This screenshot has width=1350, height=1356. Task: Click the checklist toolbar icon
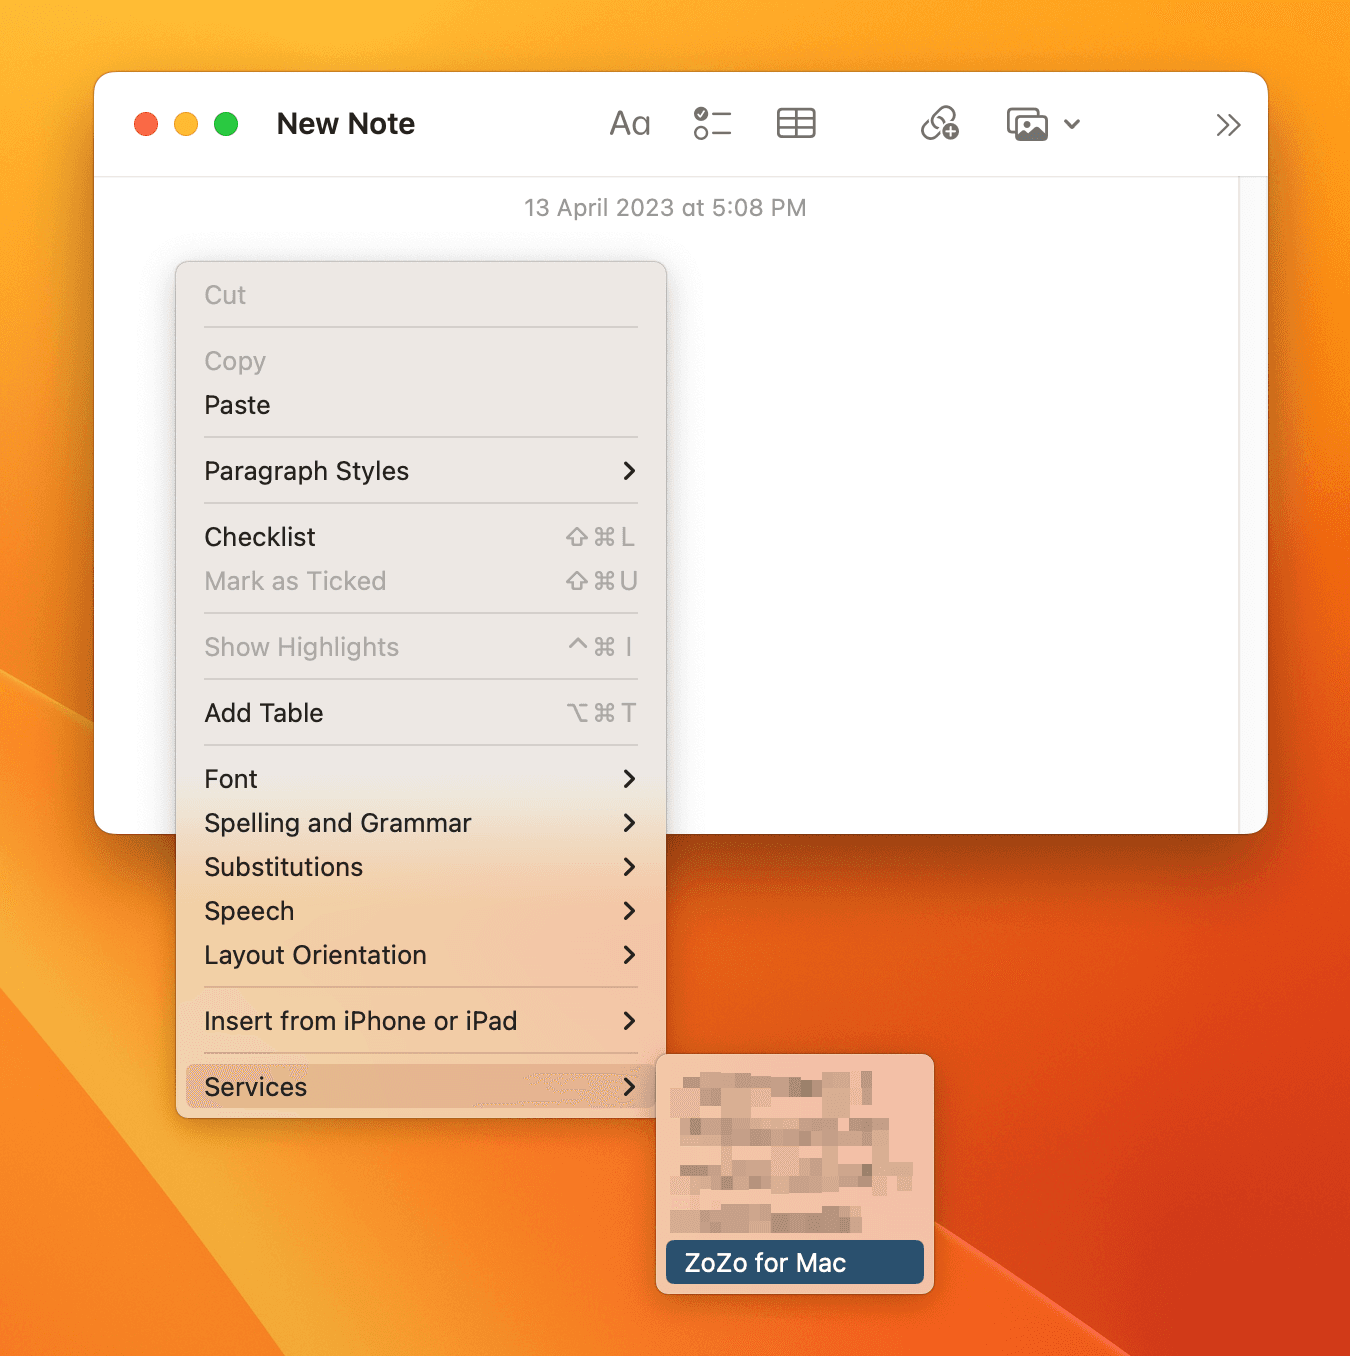713,124
